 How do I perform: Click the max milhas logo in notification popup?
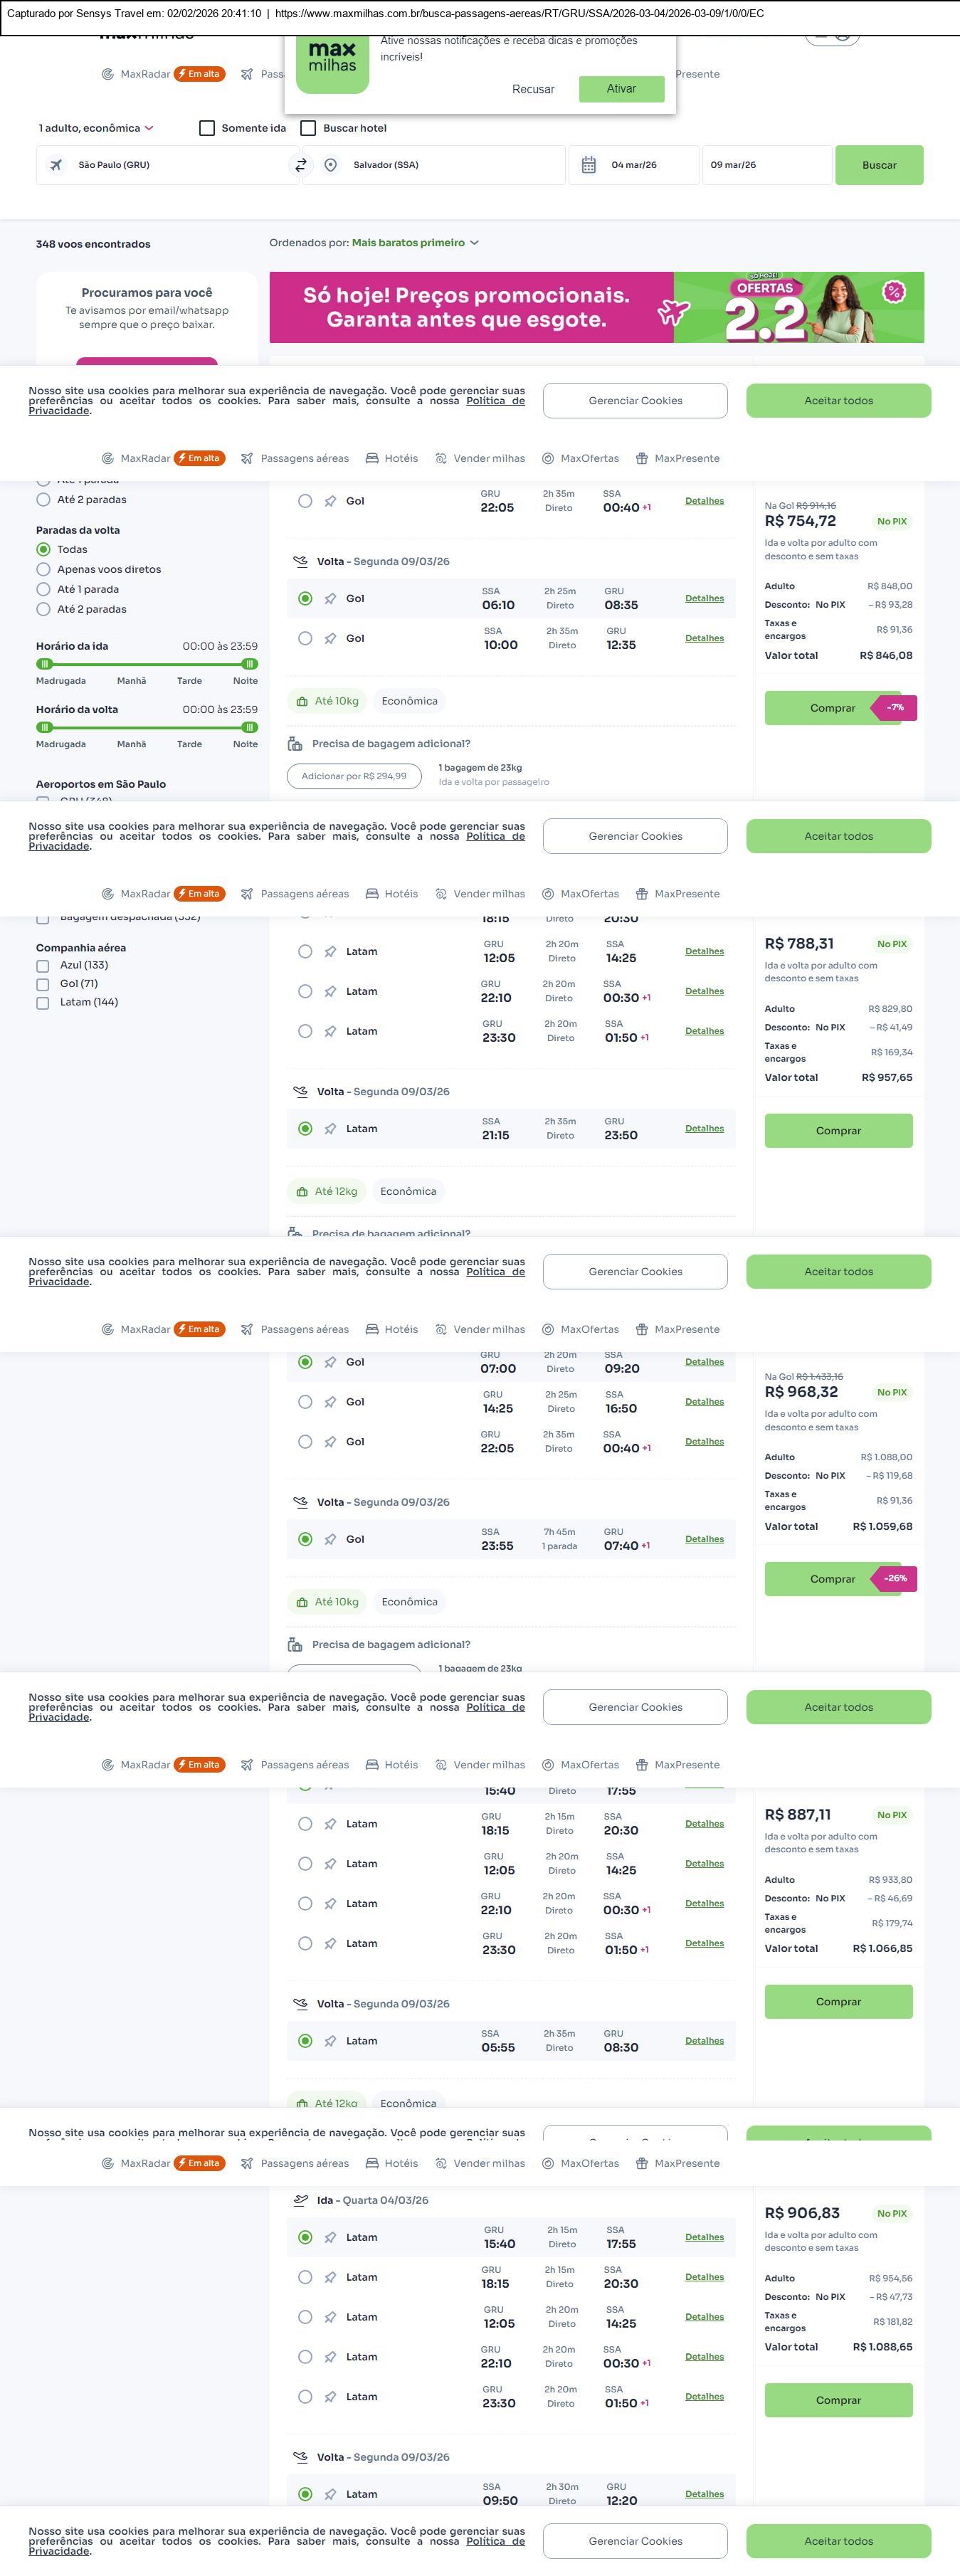332,63
